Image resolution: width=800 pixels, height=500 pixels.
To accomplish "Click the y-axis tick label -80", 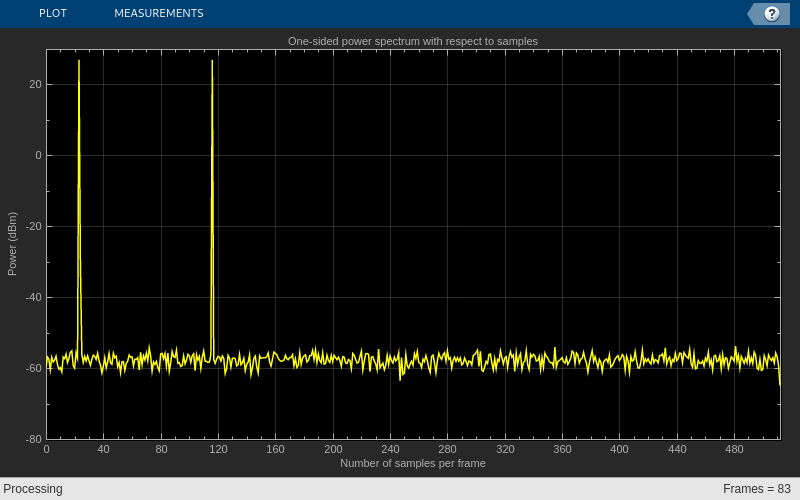I will [34, 439].
